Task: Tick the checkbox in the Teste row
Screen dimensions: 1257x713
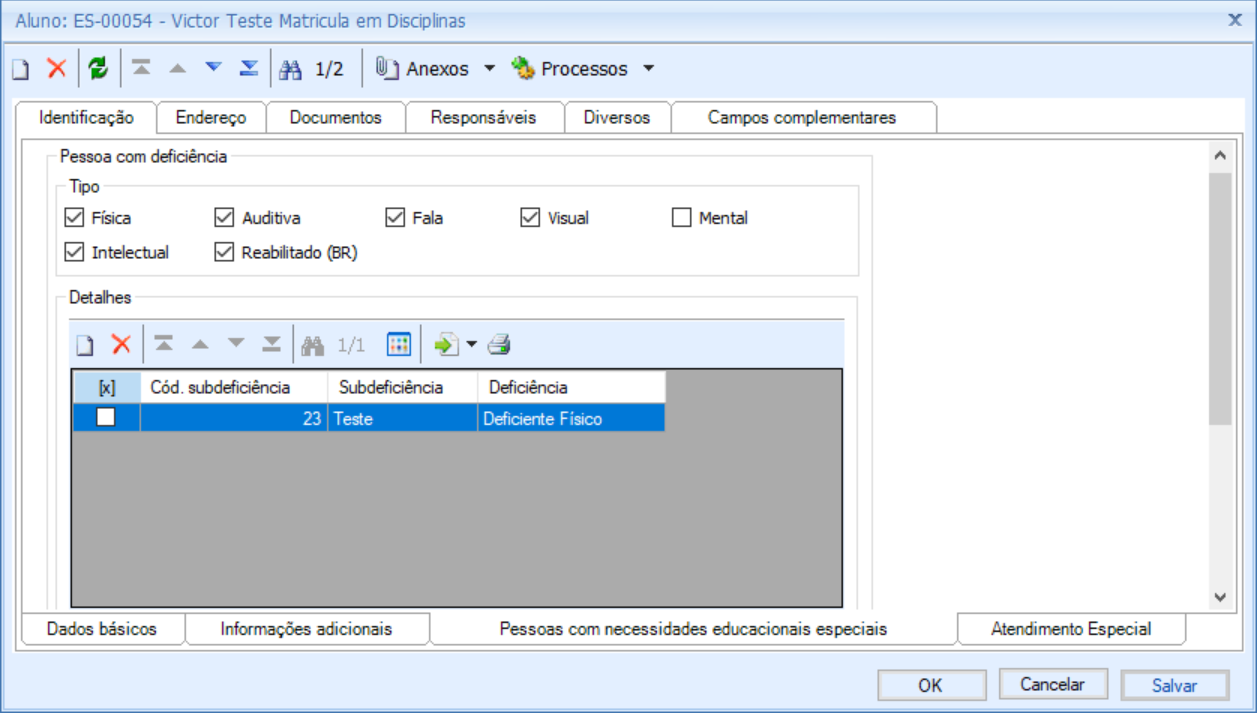Action: [x=105, y=418]
